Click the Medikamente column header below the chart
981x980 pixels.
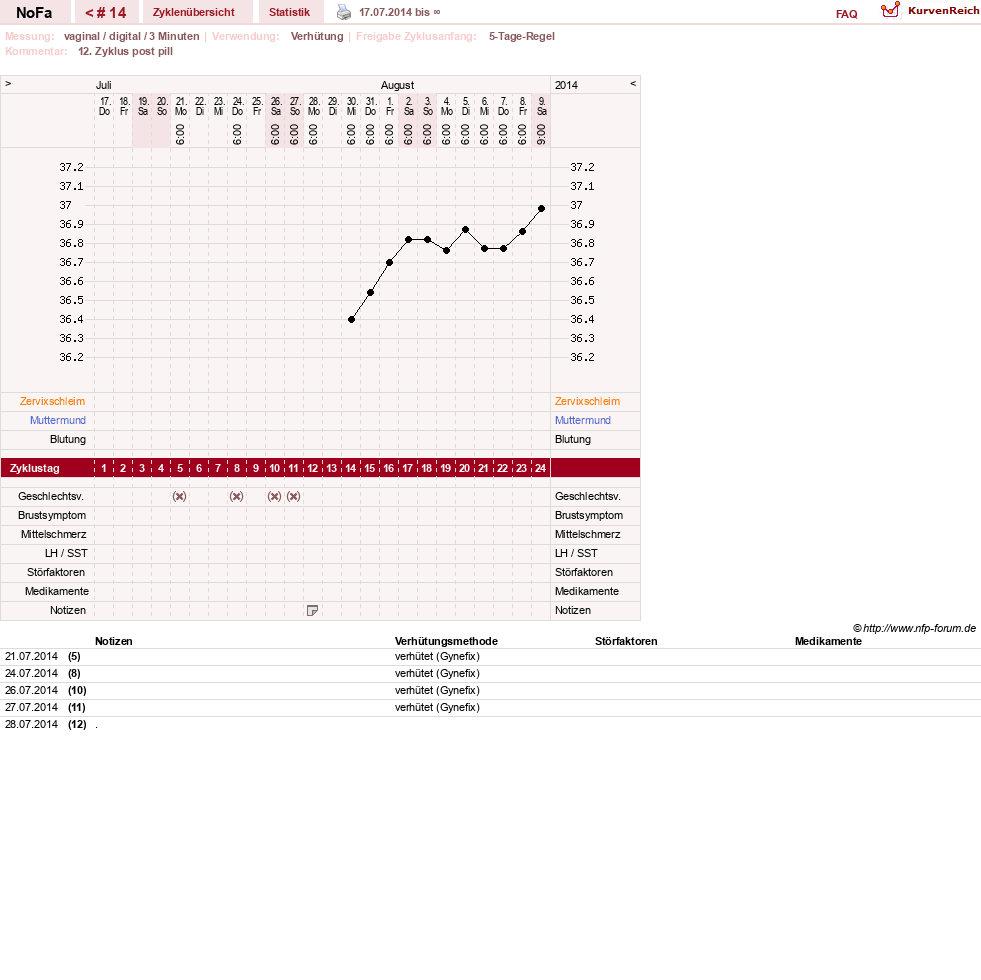(x=828, y=641)
